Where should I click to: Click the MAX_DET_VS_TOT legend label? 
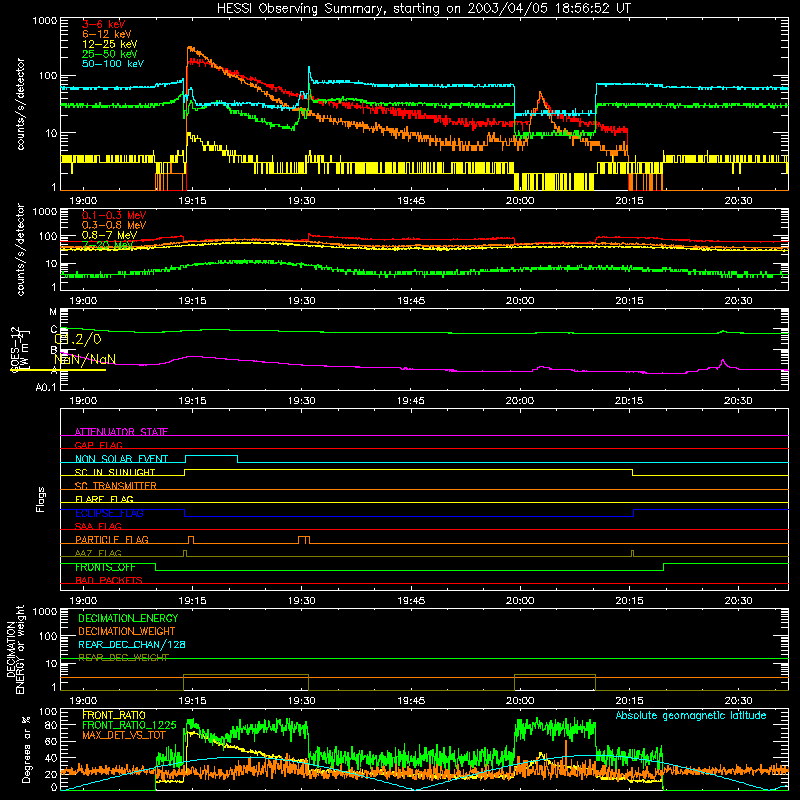[x=124, y=735]
